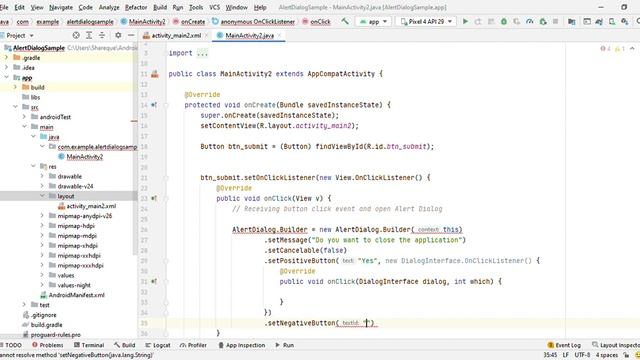This screenshot has height=360, width=640.
Task: Open Project panel settings gear
Action: pyautogui.click(x=118, y=36)
